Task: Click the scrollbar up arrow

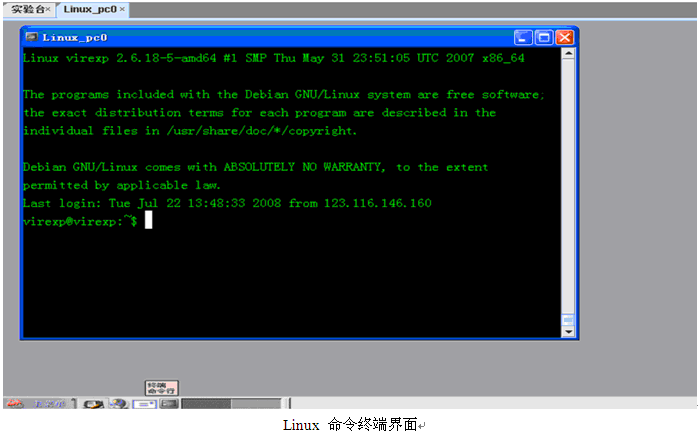Action: 568,53
